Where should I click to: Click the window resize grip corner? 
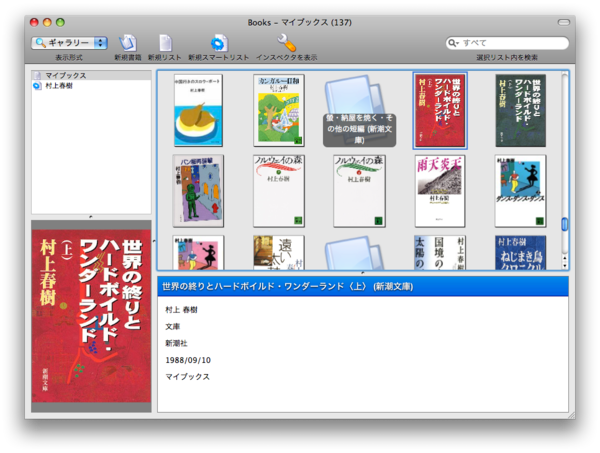click(572, 415)
